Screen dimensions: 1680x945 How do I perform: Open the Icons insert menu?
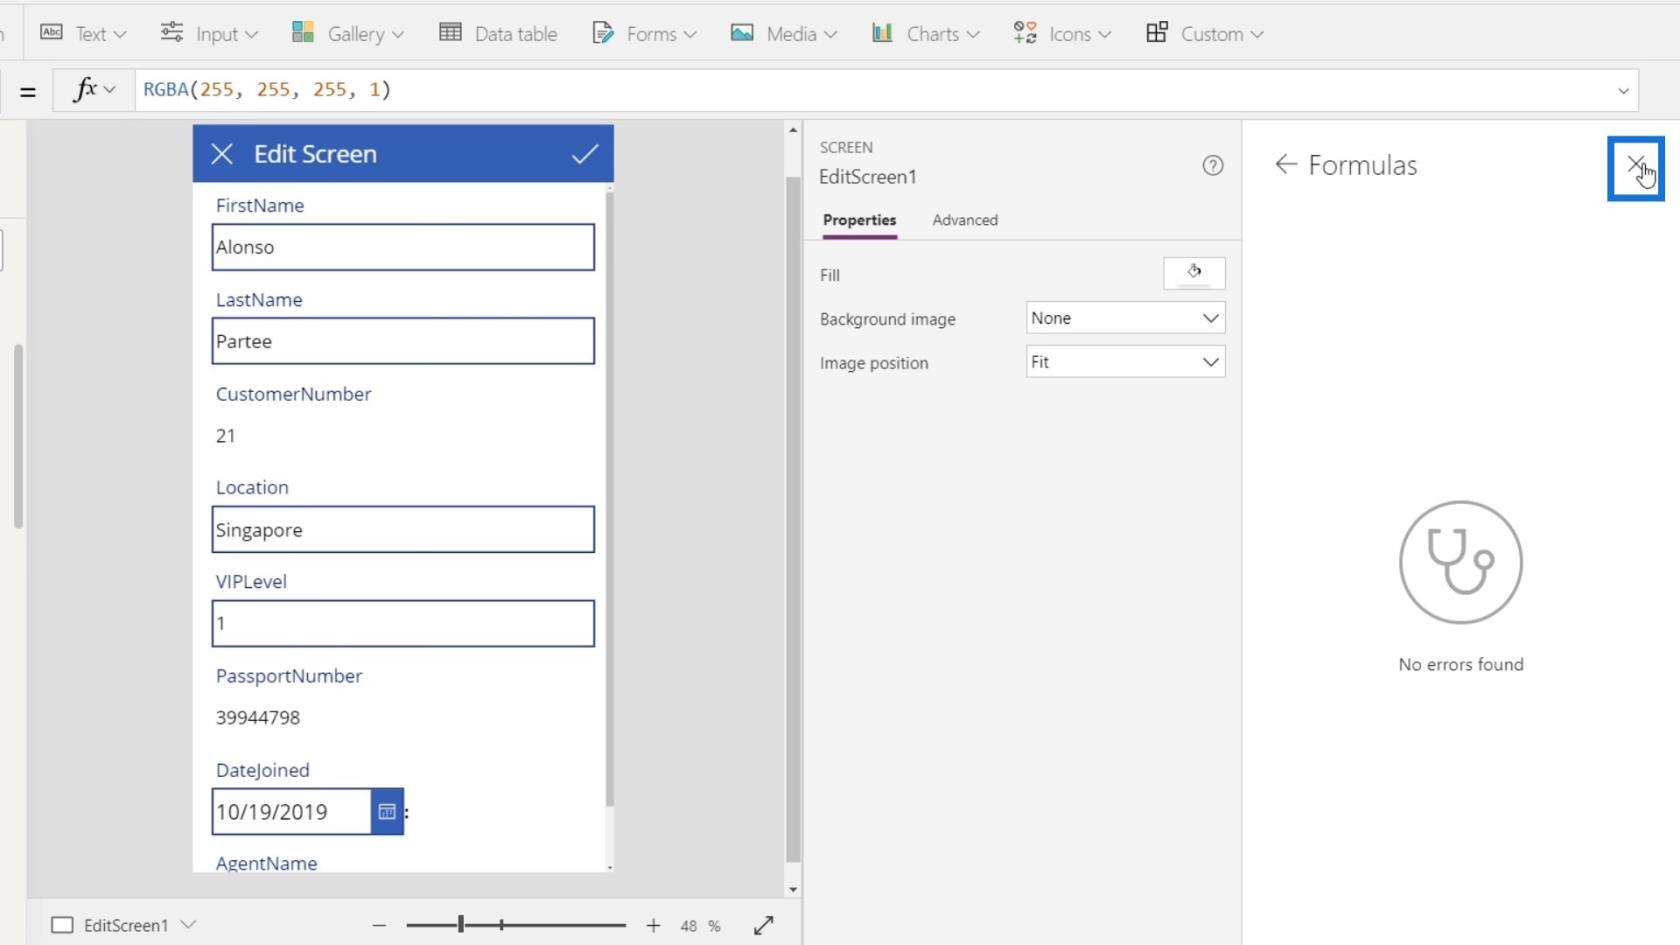(x=1062, y=34)
